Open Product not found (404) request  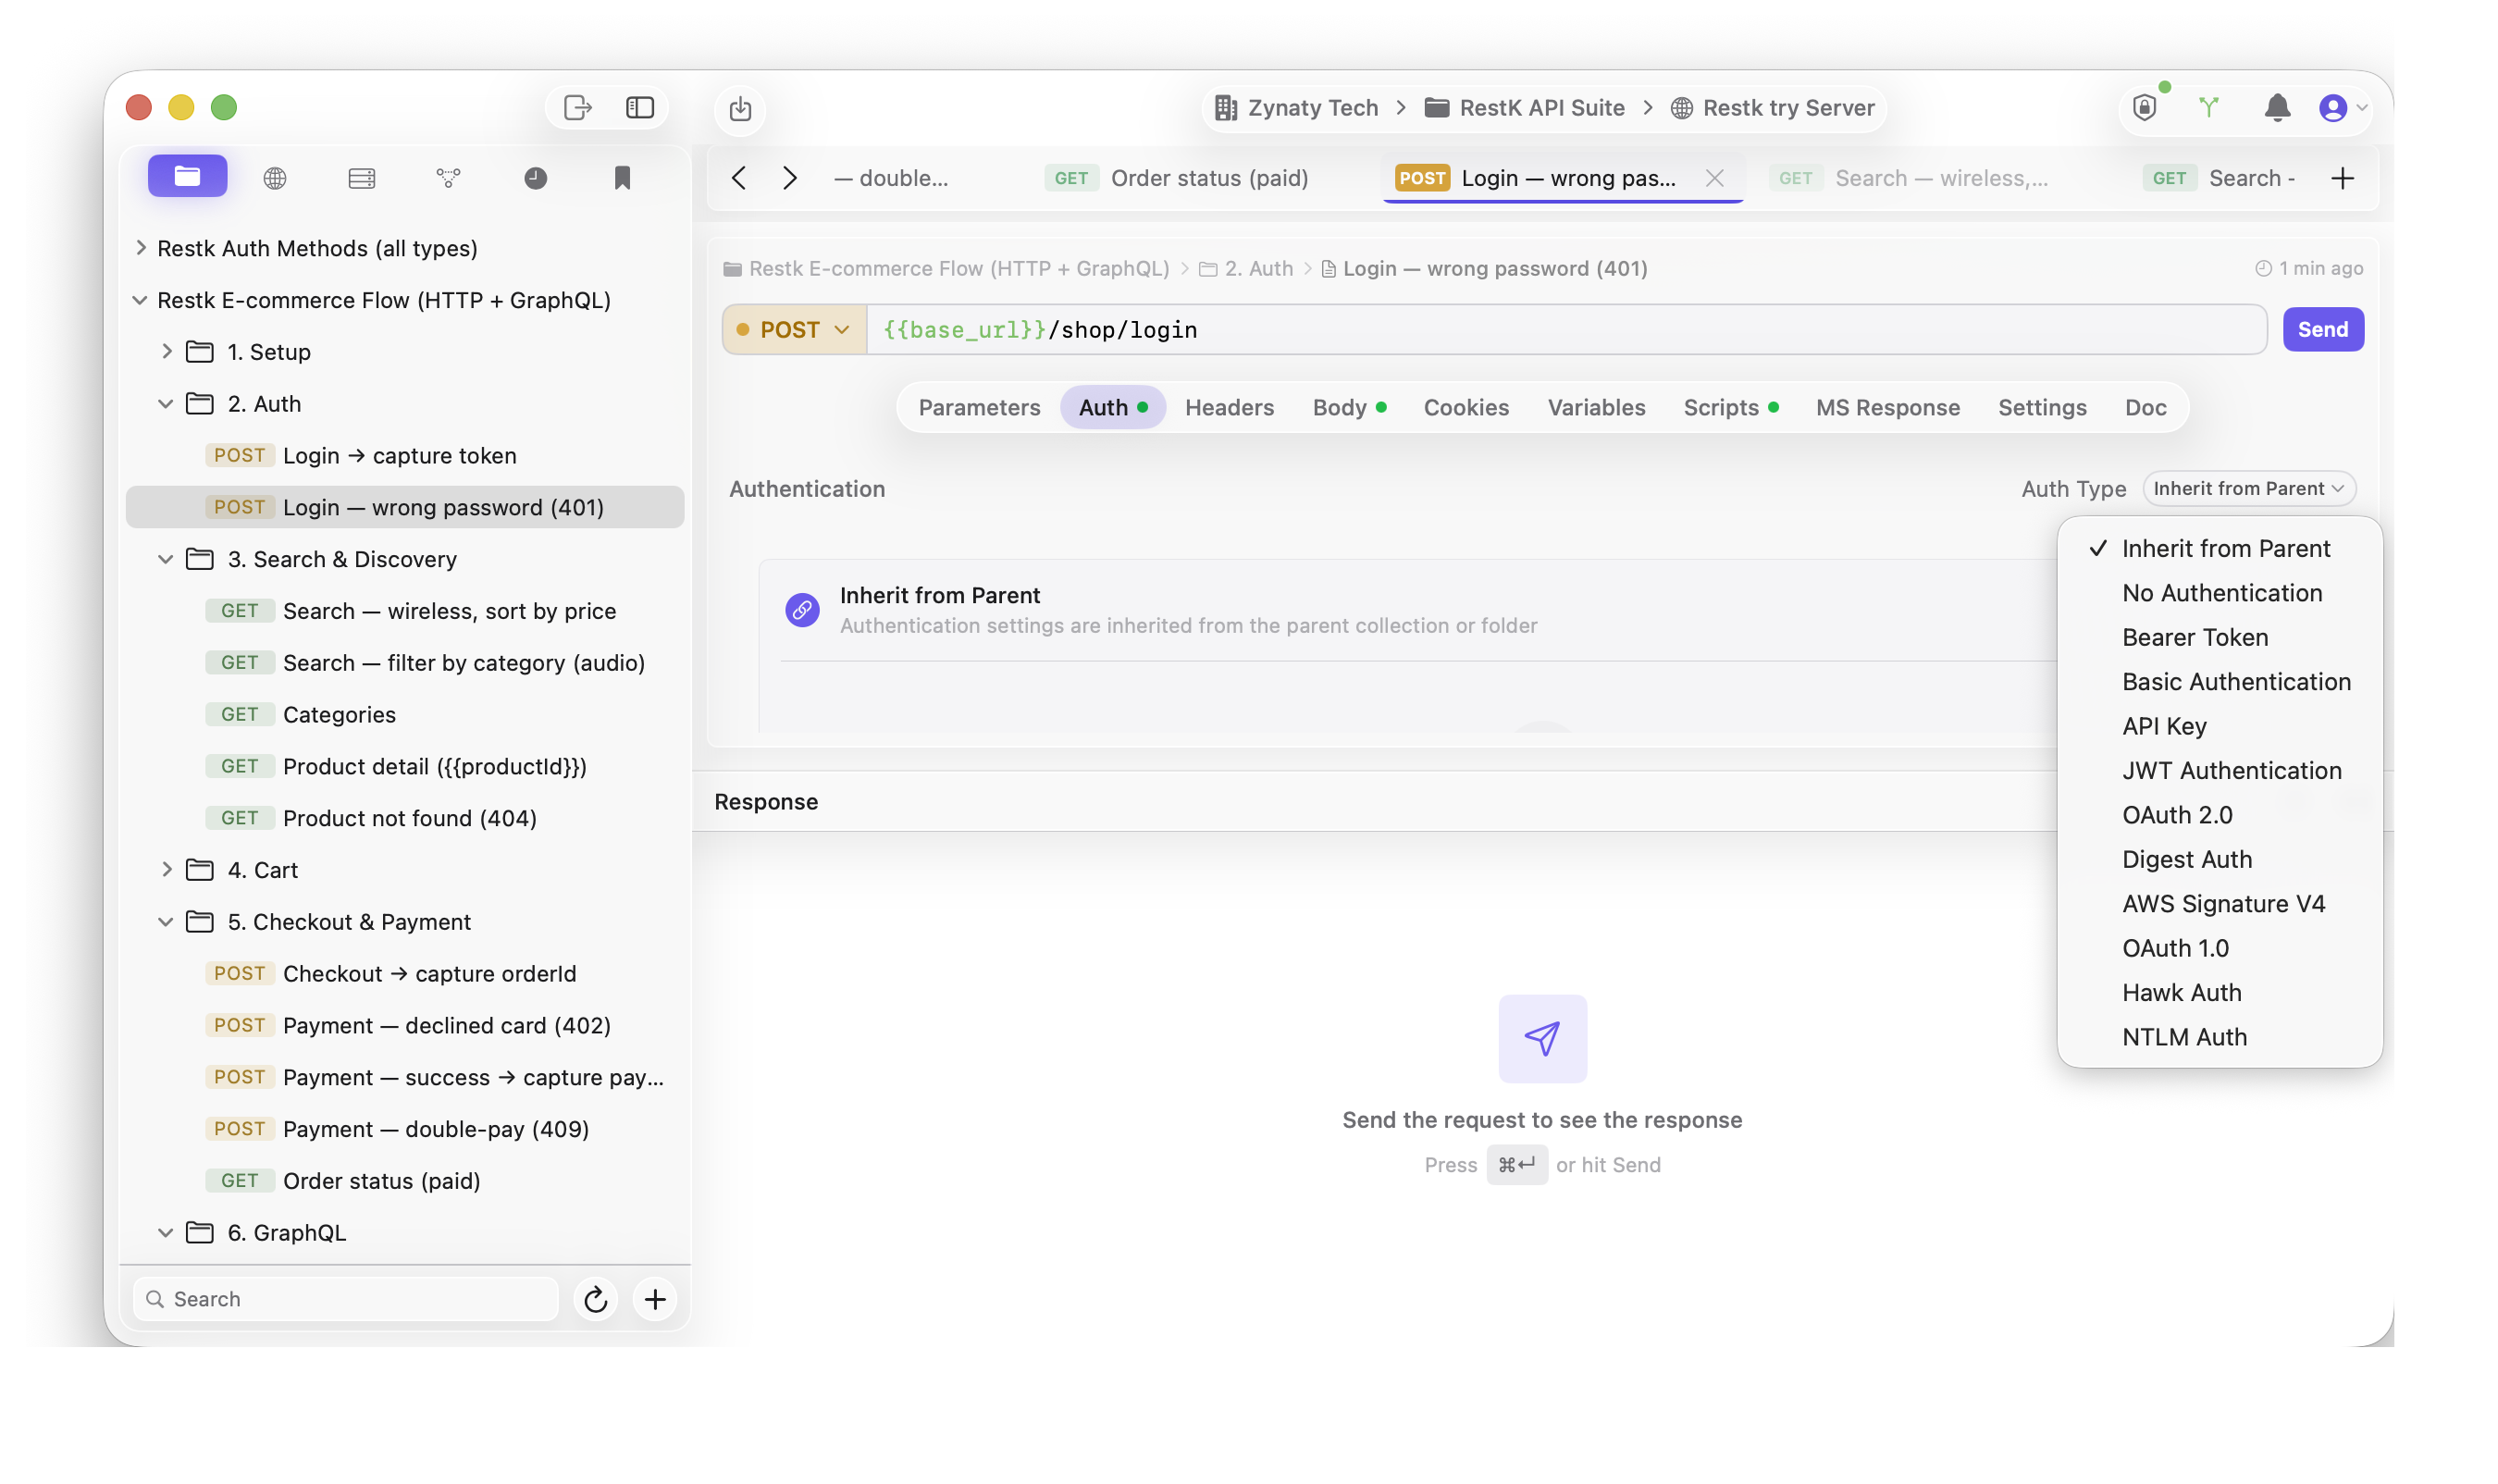pos(405,818)
